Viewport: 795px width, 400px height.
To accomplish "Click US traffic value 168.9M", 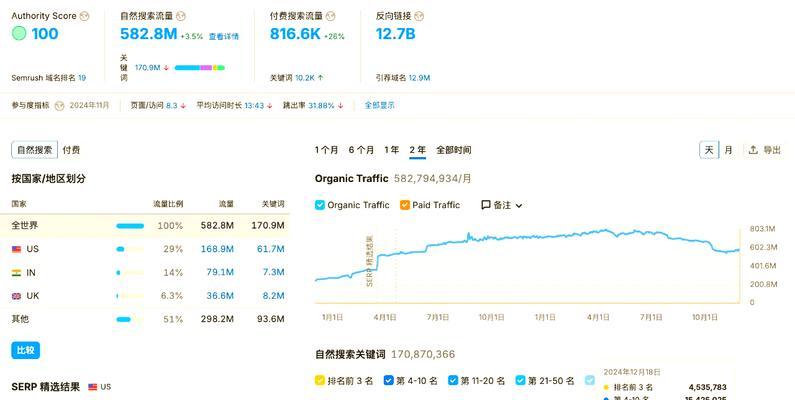I will pyautogui.click(x=217, y=249).
